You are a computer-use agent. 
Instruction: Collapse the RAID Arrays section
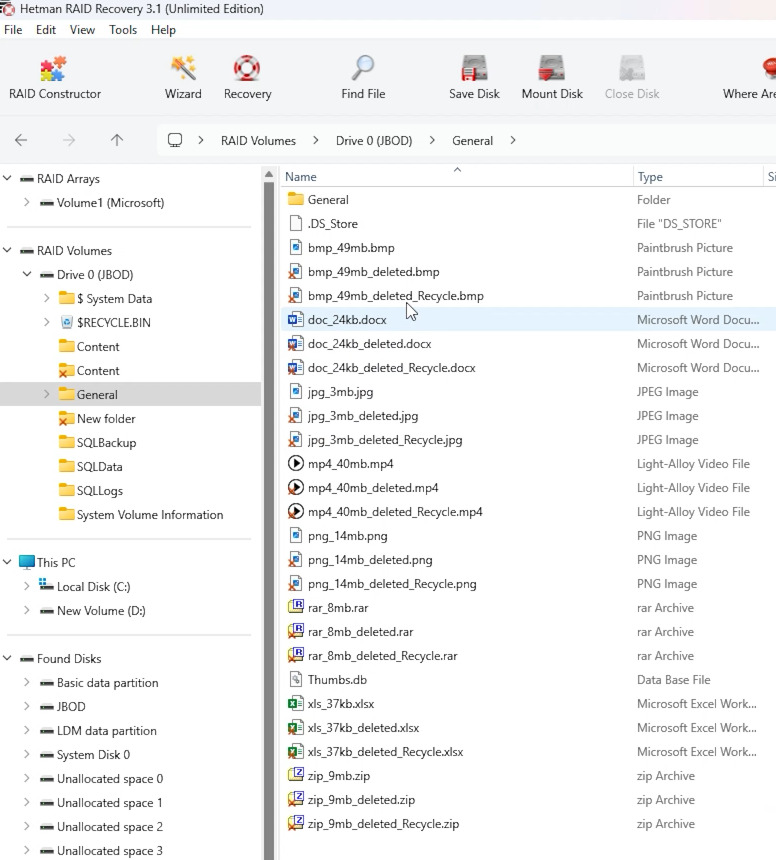tap(7, 178)
